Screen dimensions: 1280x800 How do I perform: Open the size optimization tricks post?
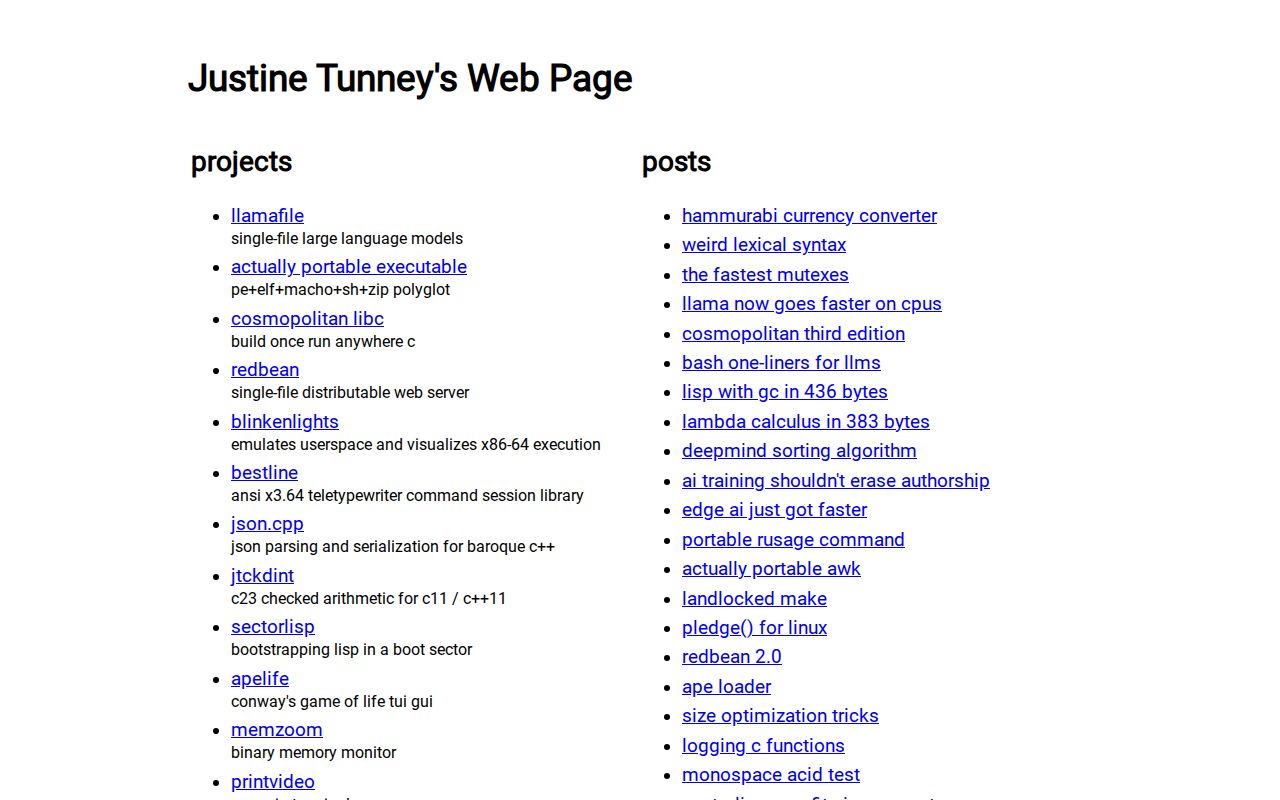pos(780,716)
